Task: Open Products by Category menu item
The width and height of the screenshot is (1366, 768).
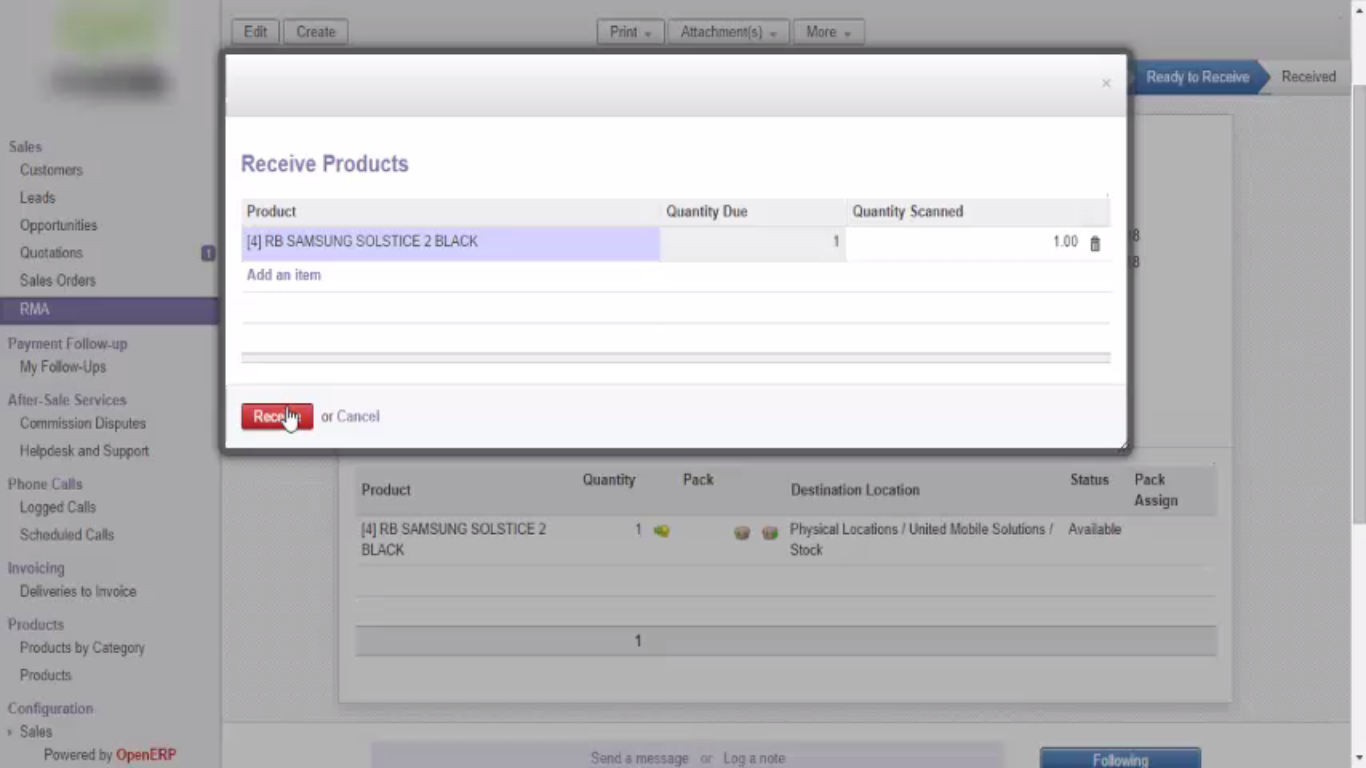Action: point(82,648)
